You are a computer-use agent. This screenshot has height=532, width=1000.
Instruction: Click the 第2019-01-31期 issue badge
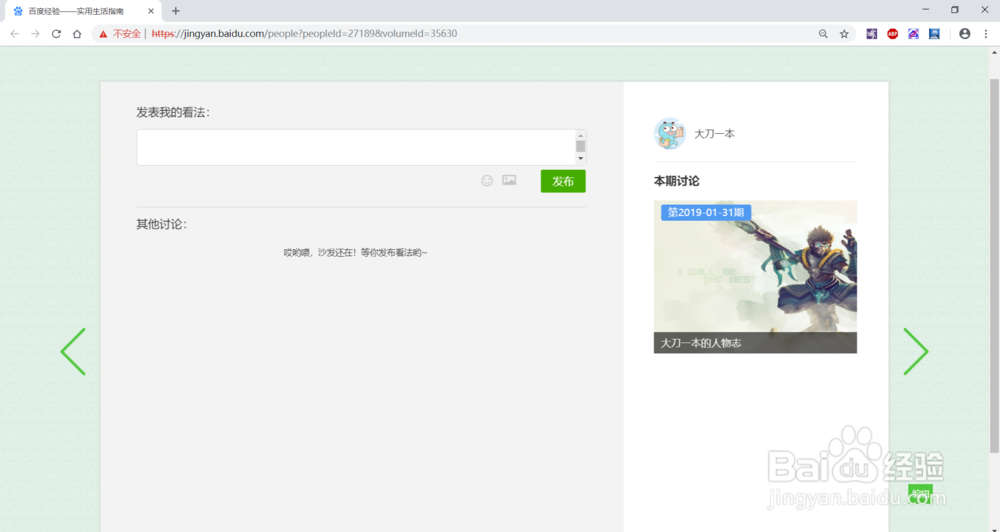(706, 212)
